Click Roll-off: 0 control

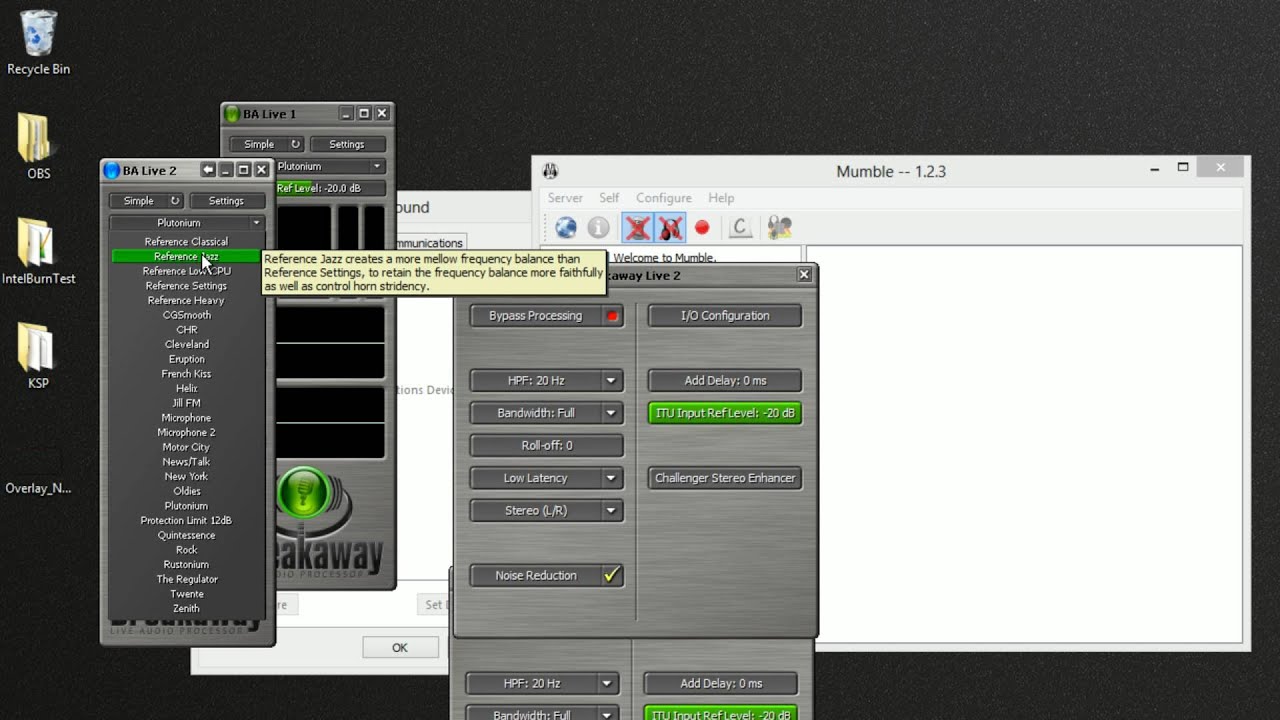point(547,446)
